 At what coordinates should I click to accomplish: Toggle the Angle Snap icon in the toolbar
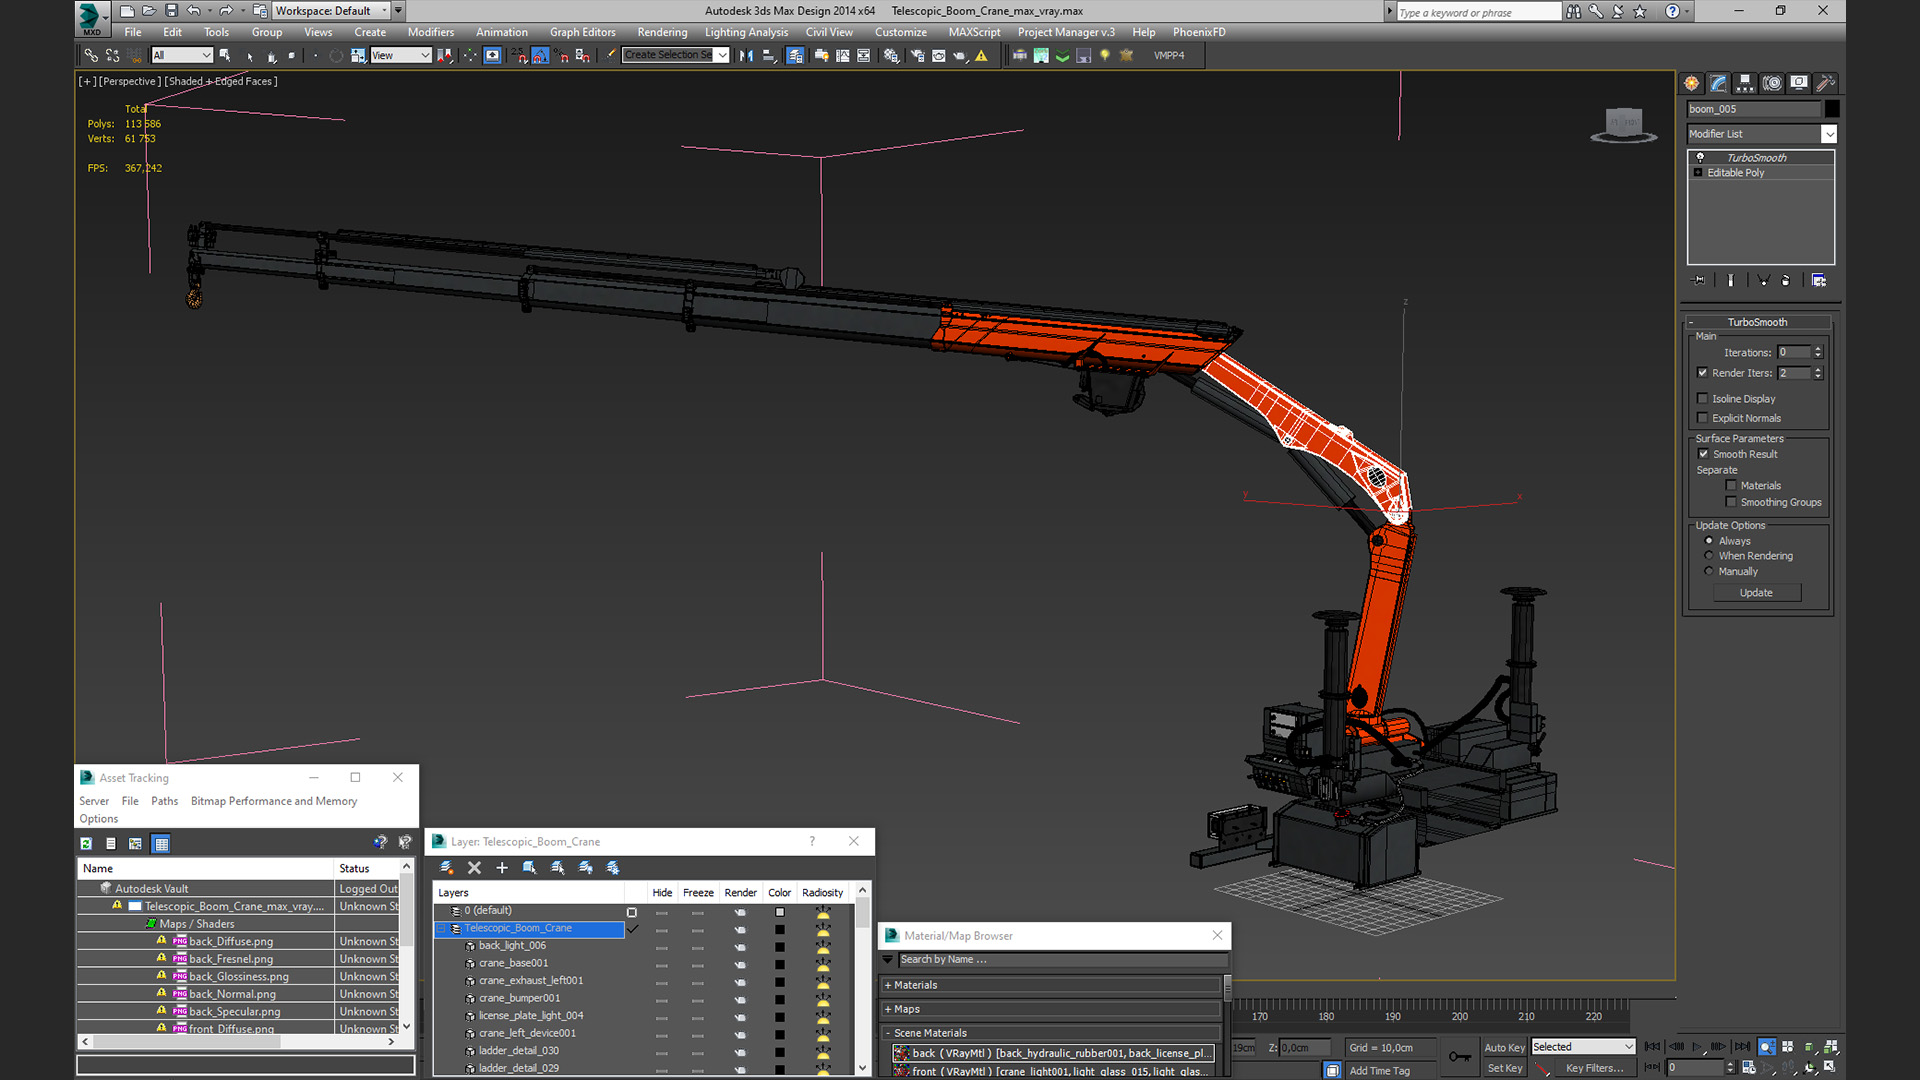pyautogui.click(x=540, y=56)
